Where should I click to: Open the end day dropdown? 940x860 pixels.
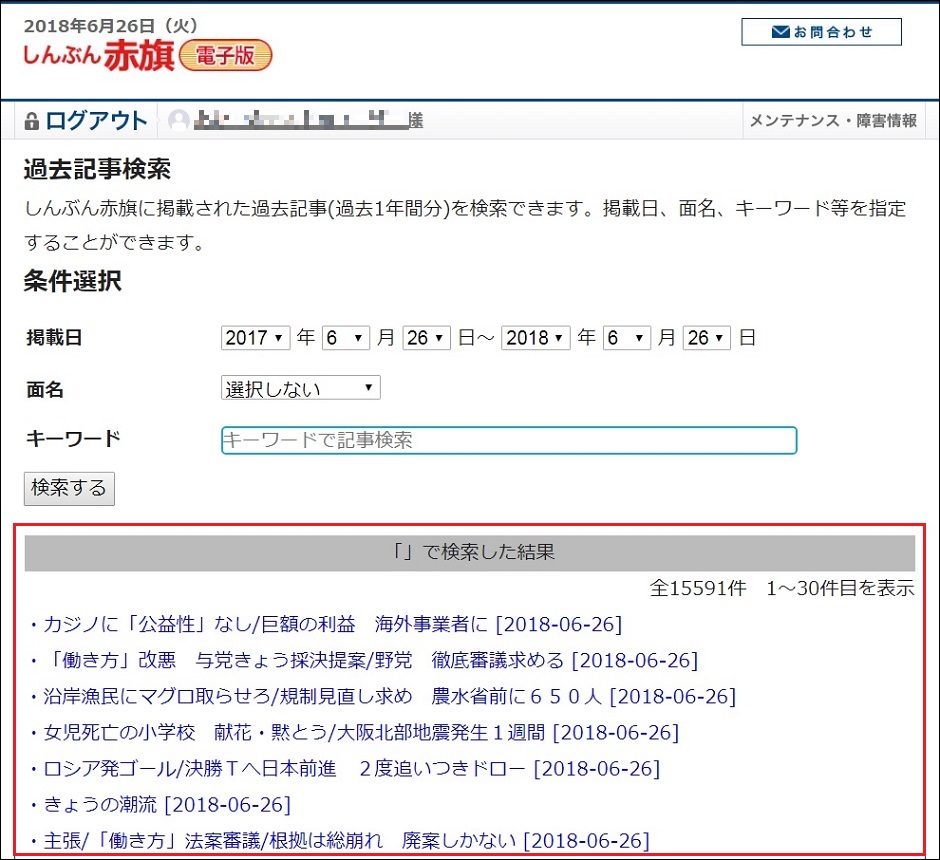(707, 338)
